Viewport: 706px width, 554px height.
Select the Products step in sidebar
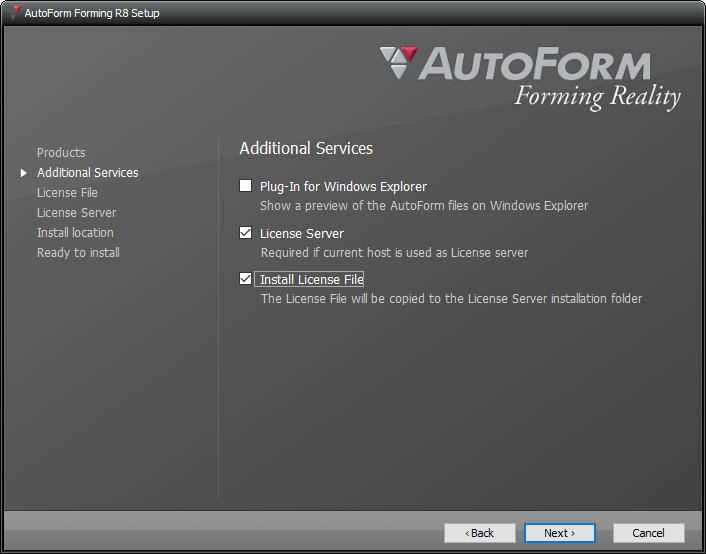(61, 153)
